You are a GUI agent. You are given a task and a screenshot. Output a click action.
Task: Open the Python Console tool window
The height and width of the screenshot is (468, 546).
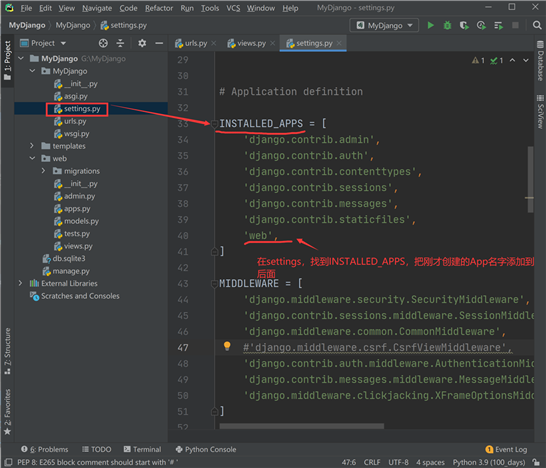[x=206, y=449]
